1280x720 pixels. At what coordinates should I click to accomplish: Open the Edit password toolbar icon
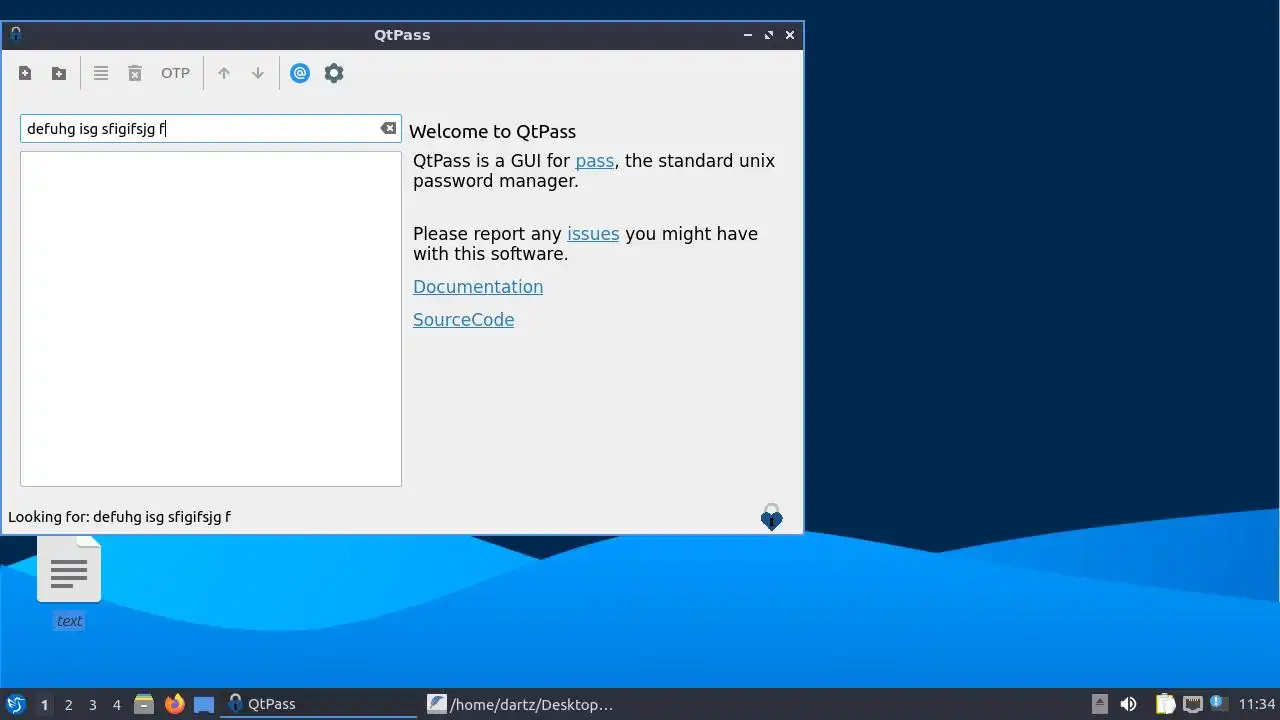tap(101, 73)
